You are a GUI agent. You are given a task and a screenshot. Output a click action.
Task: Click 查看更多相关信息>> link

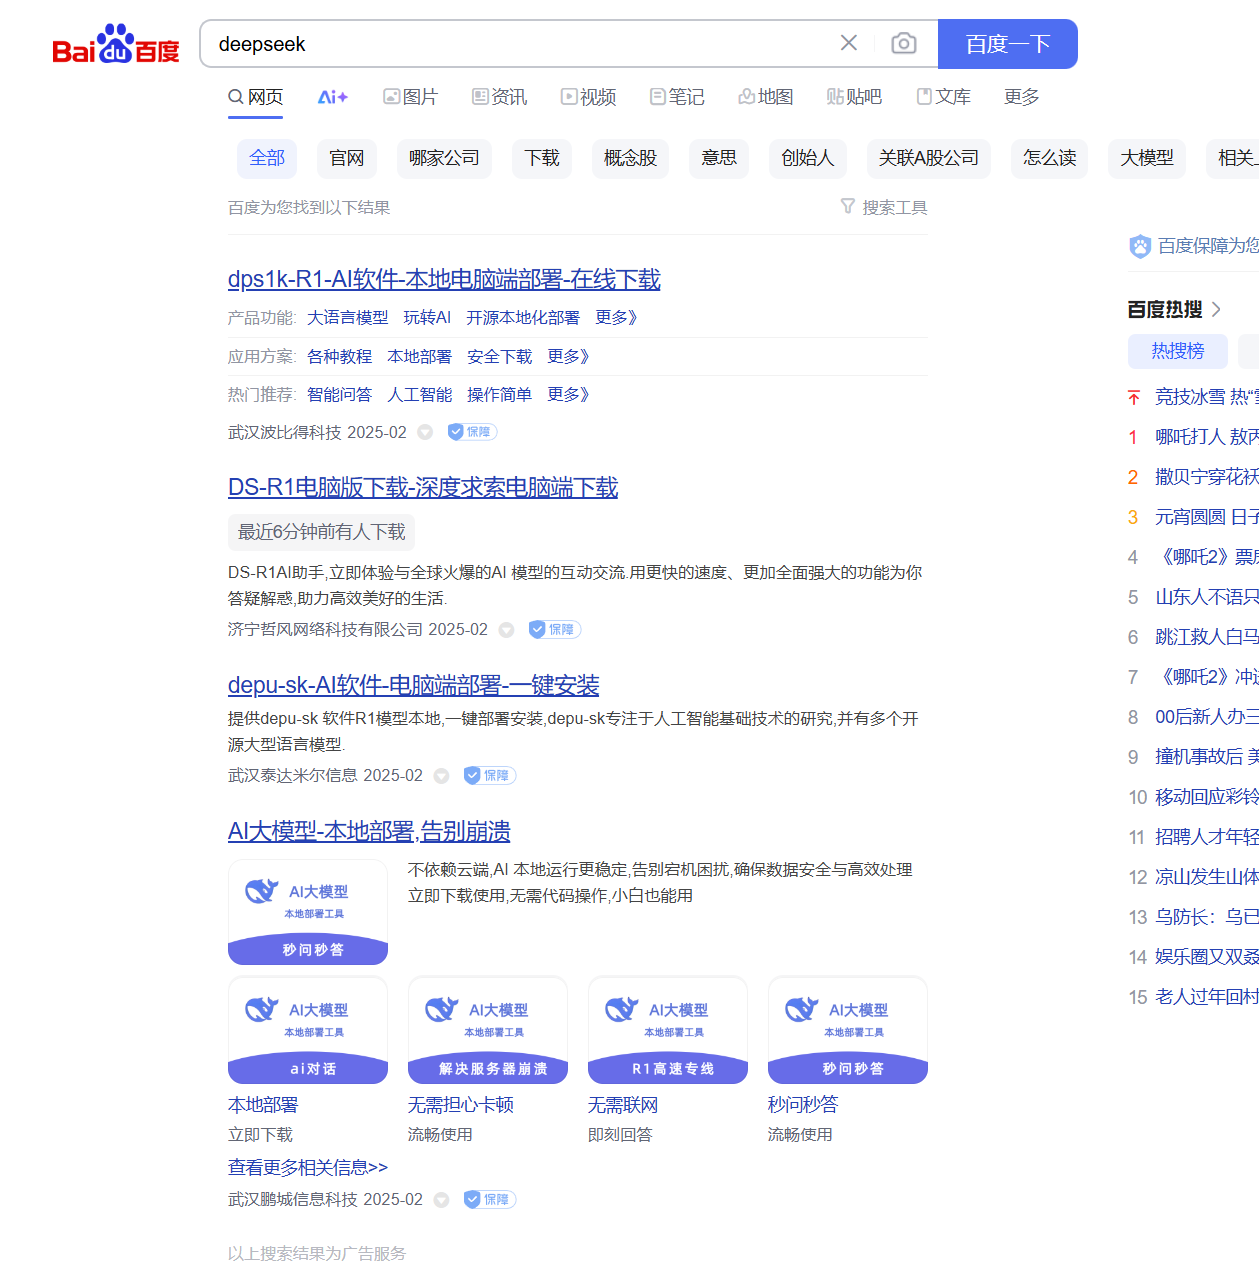pos(307,1167)
